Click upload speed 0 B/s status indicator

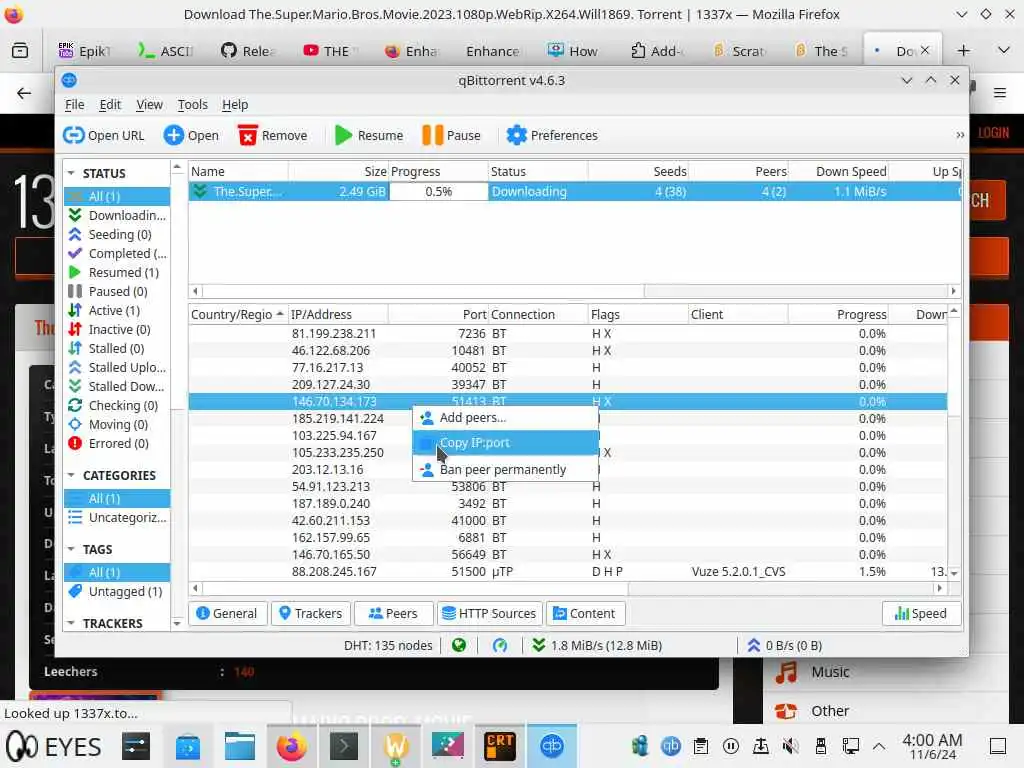784,645
